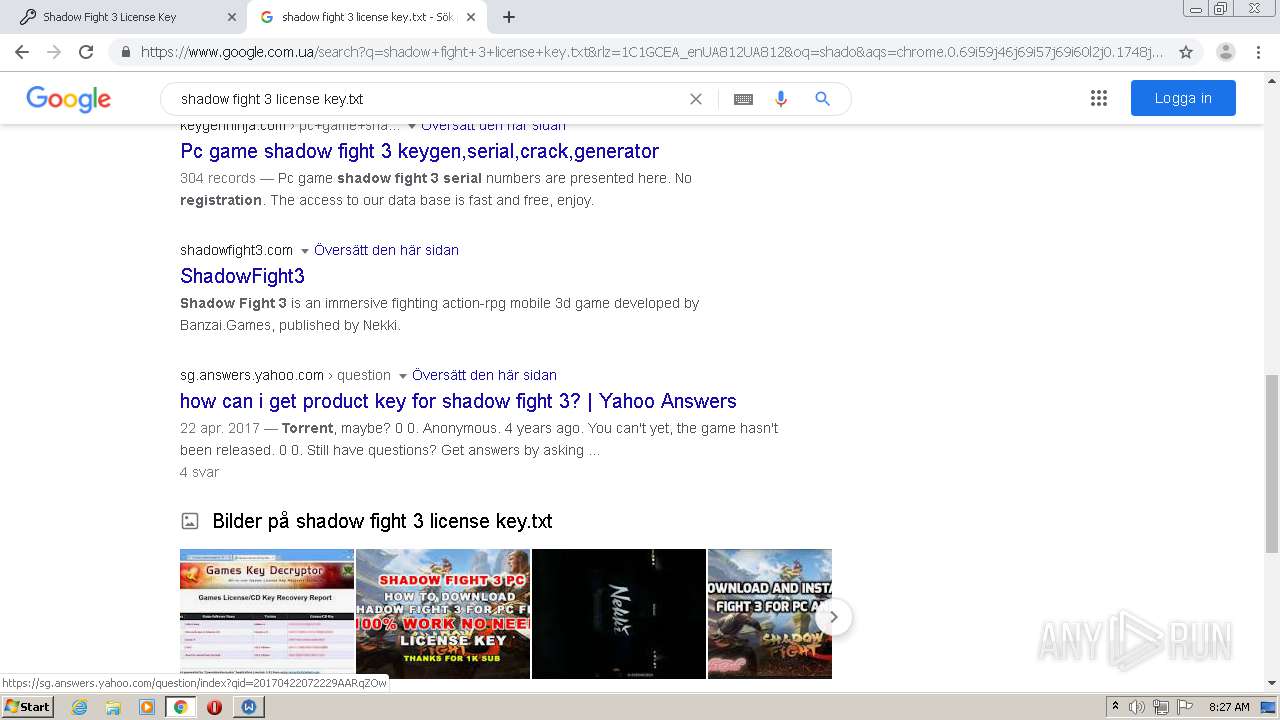Translate the shadowfight3.com result page
This screenshot has height=720, width=1280.
386,250
